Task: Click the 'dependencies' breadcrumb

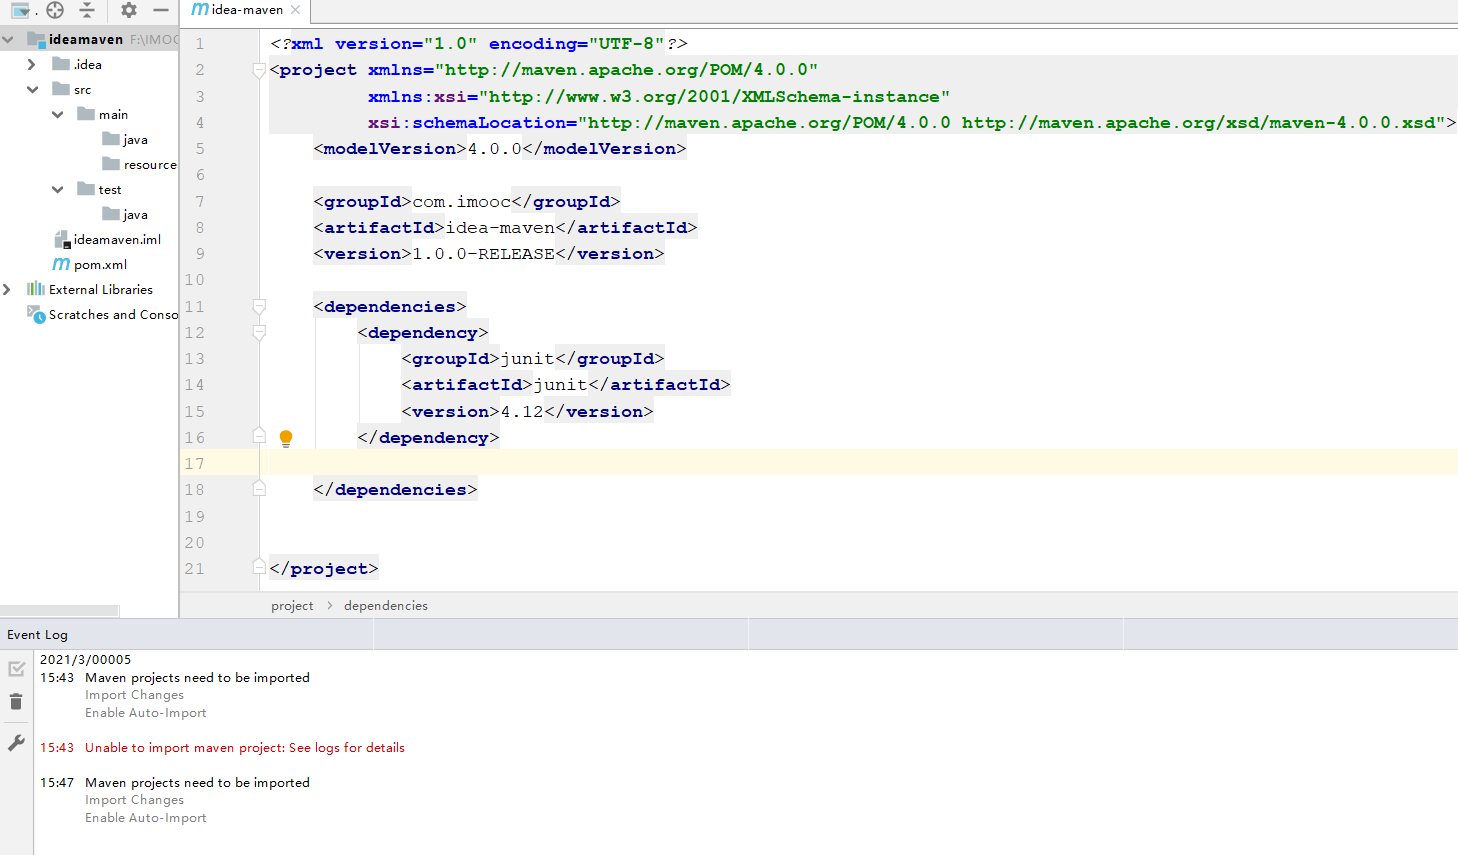Action: click(x=386, y=606)
